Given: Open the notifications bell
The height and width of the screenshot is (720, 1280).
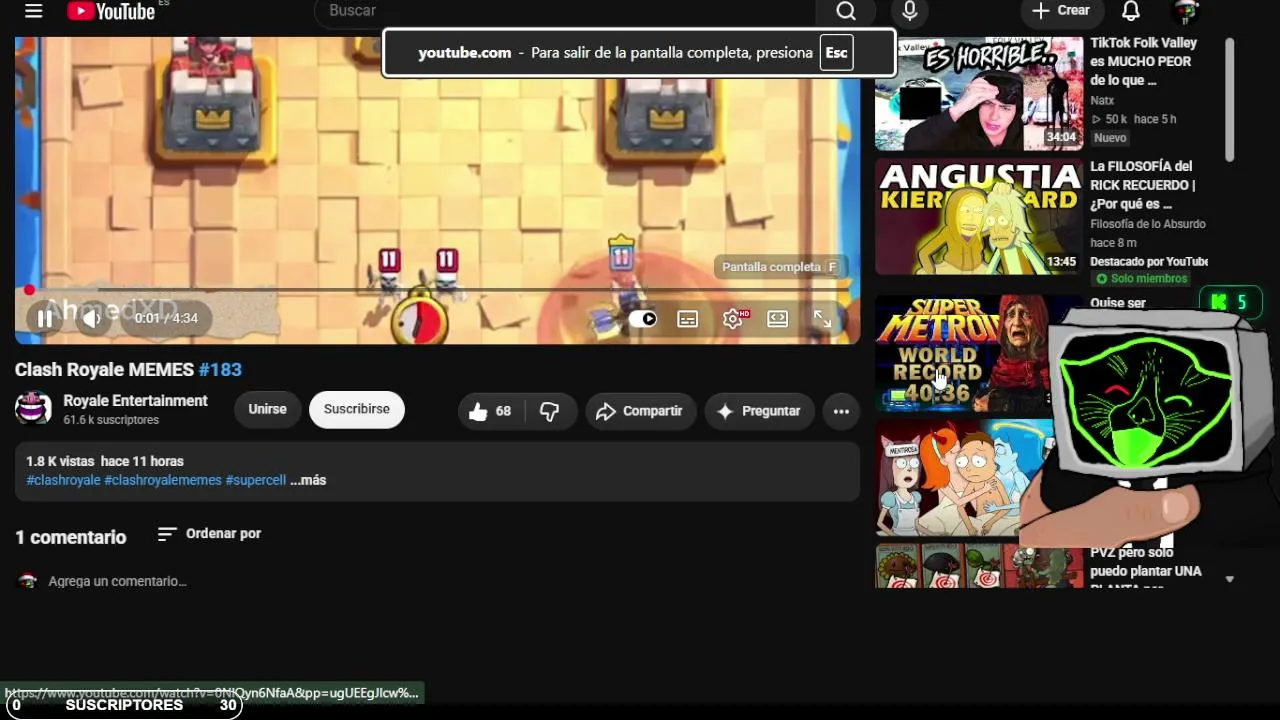Looking at the screenshot, I should 1131,11.
